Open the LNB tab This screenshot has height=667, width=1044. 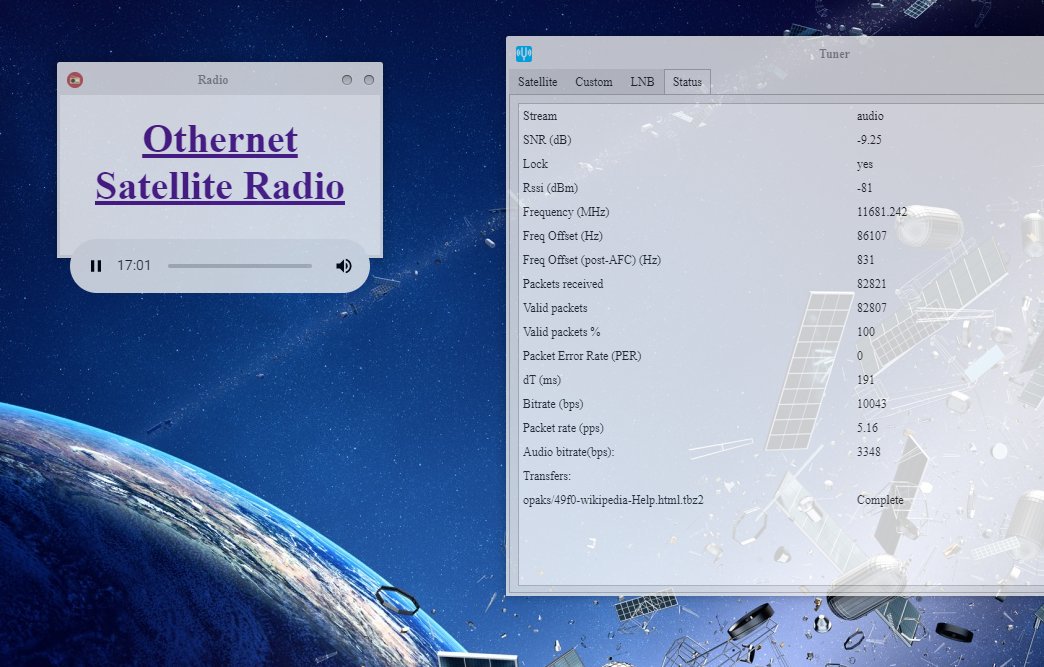643,82
